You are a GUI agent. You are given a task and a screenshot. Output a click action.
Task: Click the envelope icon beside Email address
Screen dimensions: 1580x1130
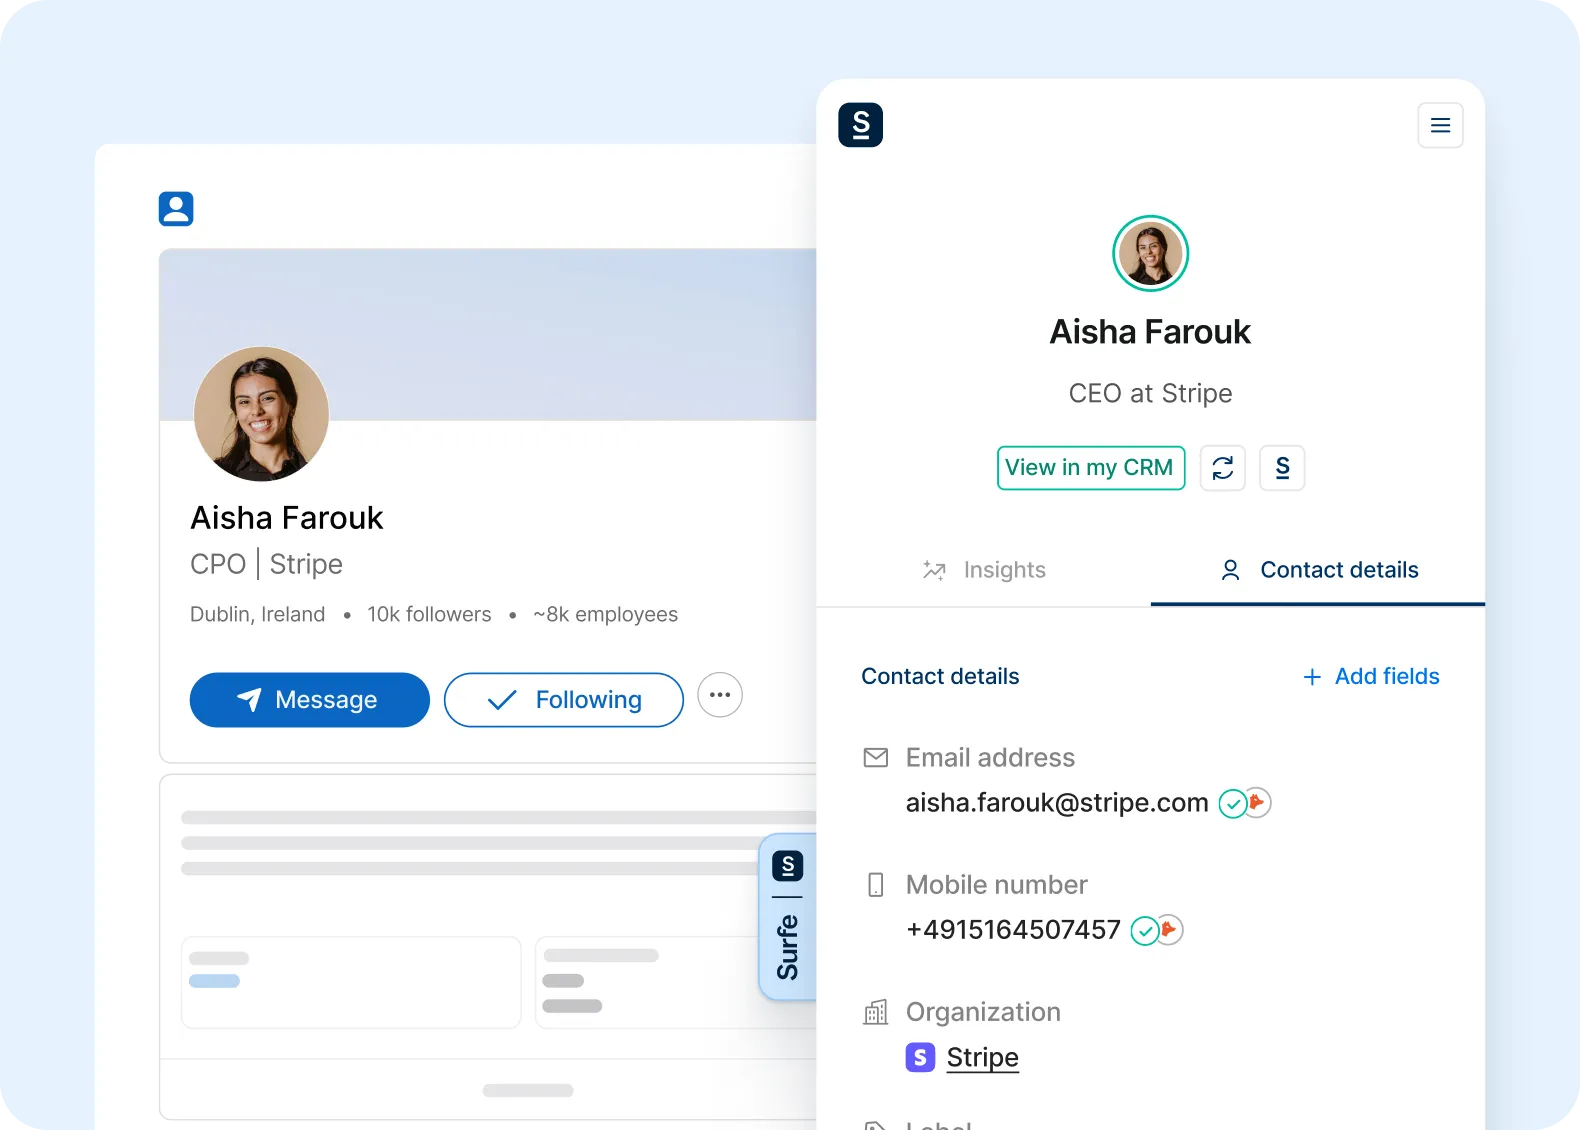pyautogui.click(x=875, y=758)
